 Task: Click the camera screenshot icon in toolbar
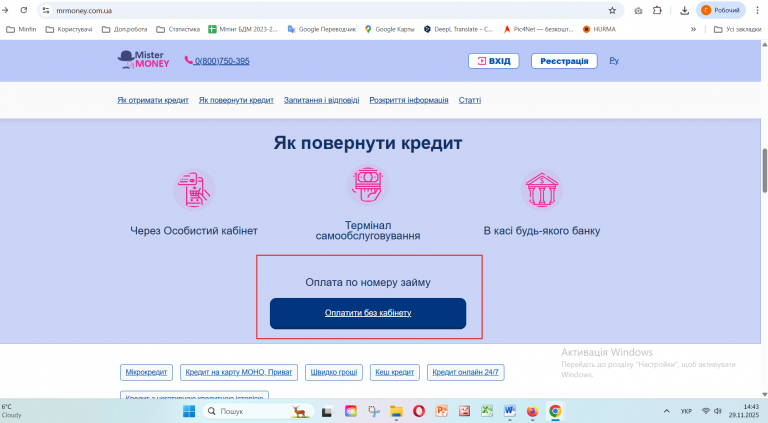tap(638, 10)
